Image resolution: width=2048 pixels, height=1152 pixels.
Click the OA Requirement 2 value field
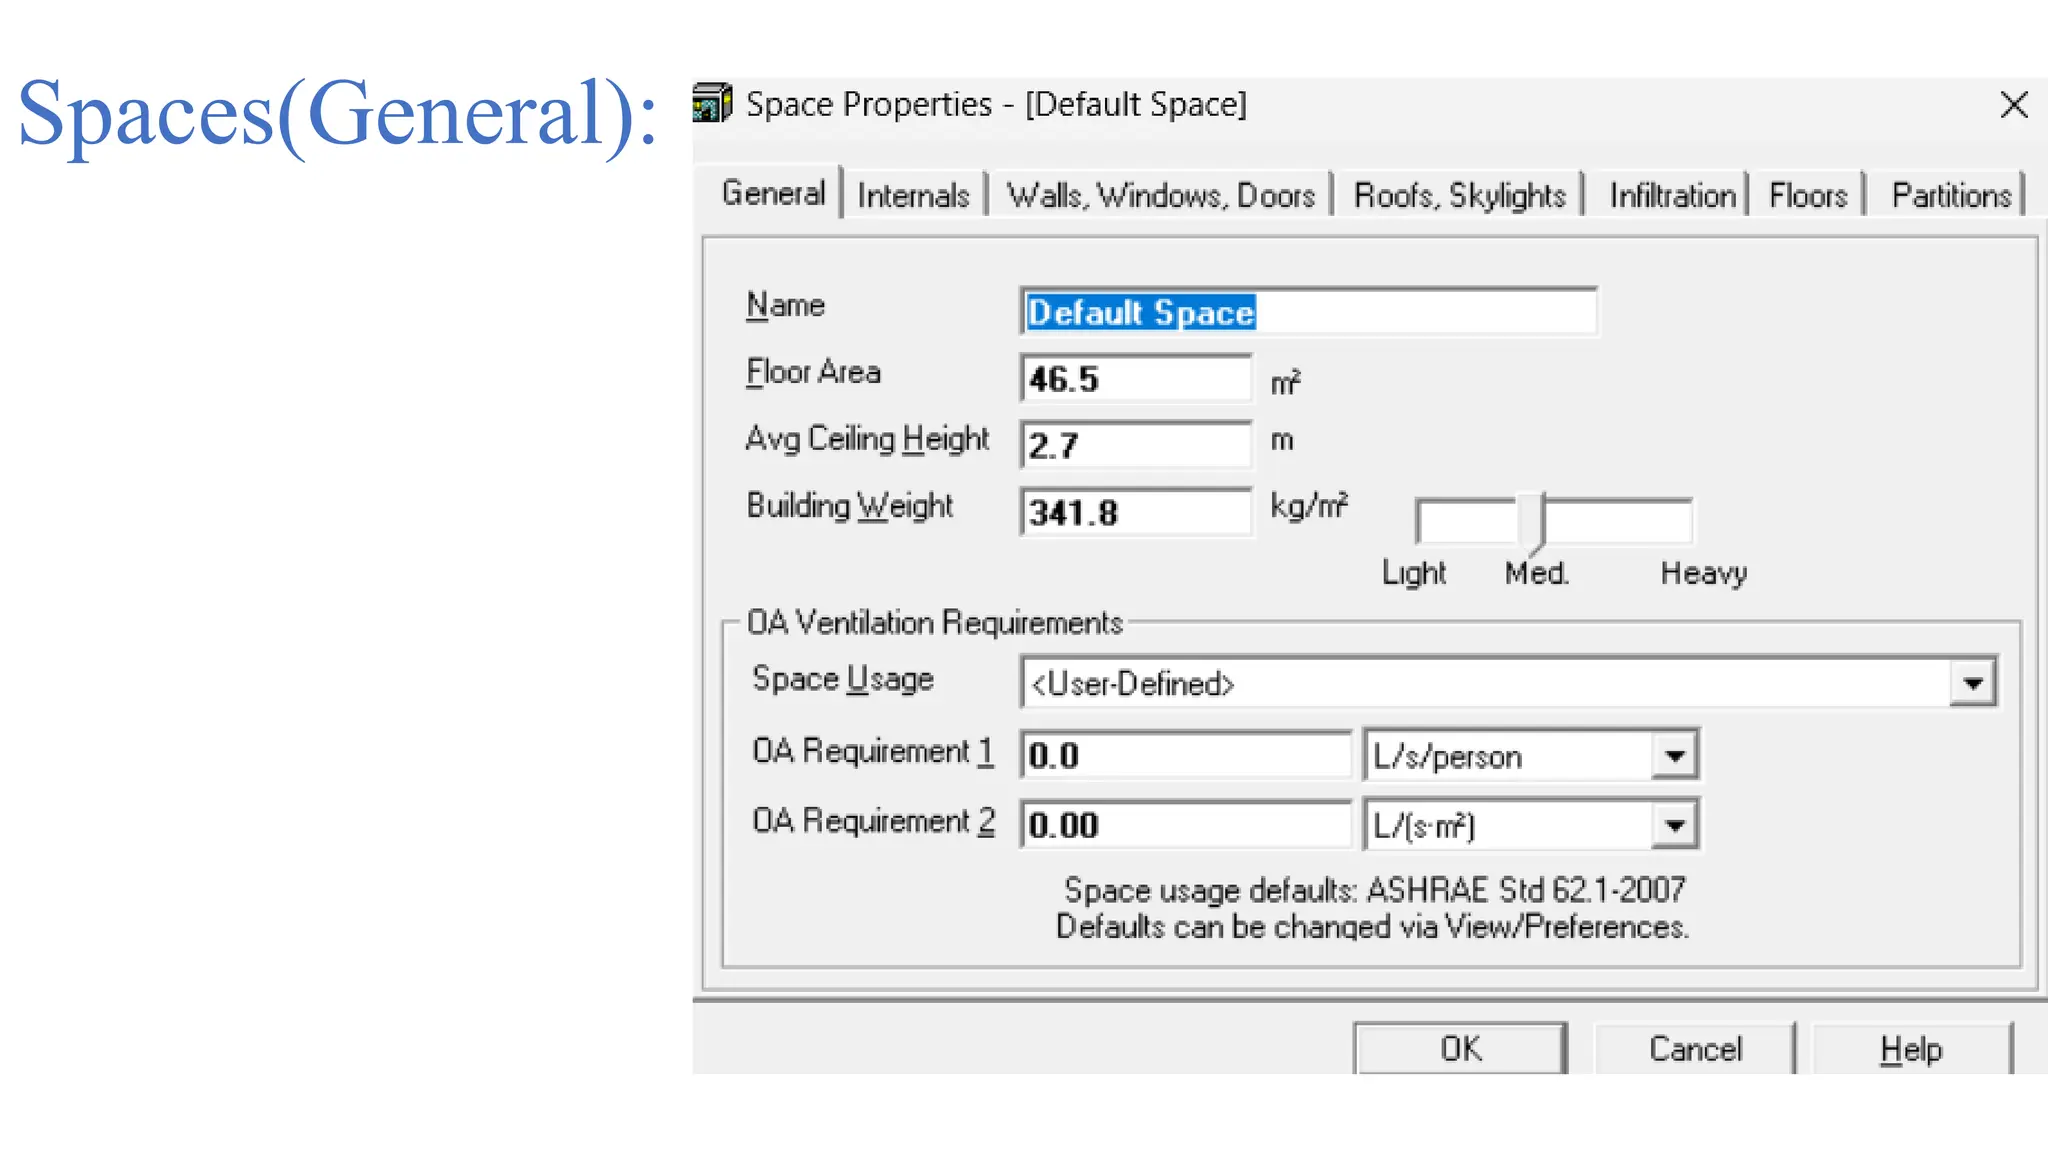coord(1185,825)
